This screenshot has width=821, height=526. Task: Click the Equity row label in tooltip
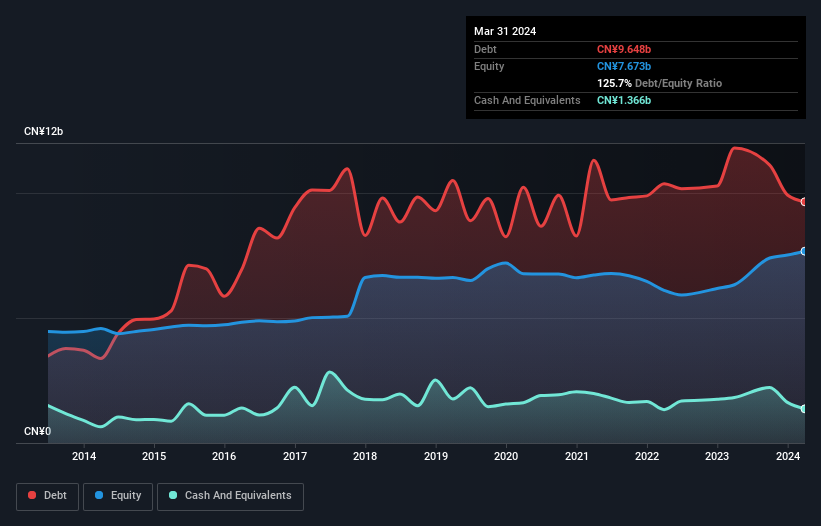[x=489, y=66]
